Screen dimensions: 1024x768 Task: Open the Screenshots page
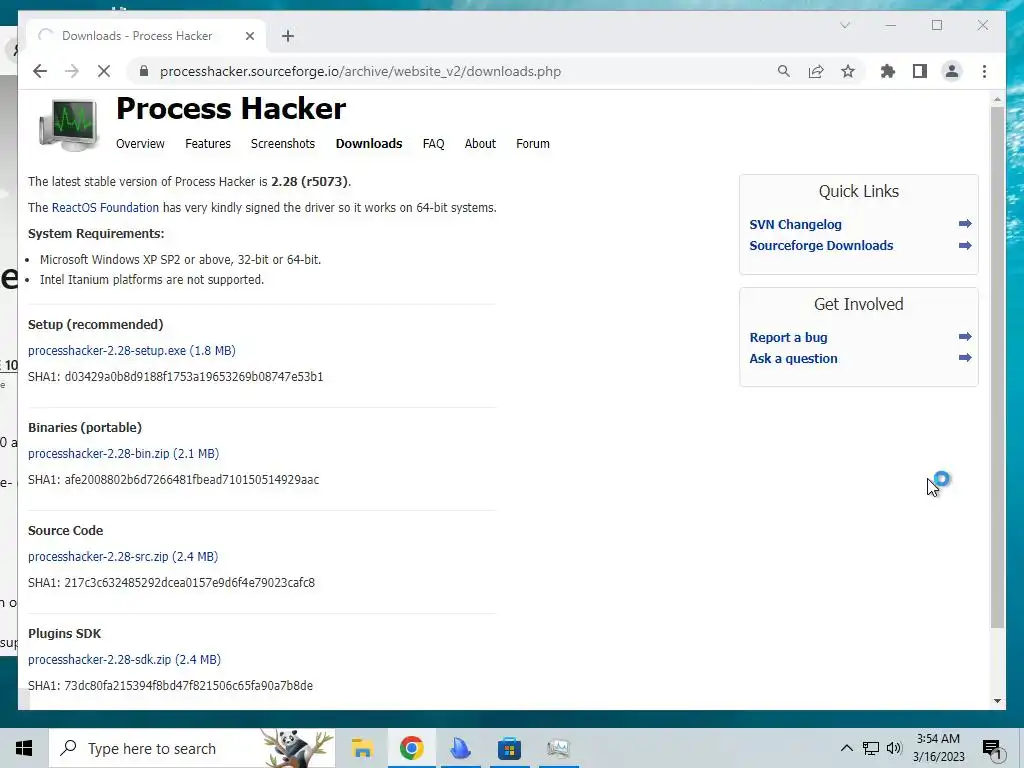(x=283, y=144)
